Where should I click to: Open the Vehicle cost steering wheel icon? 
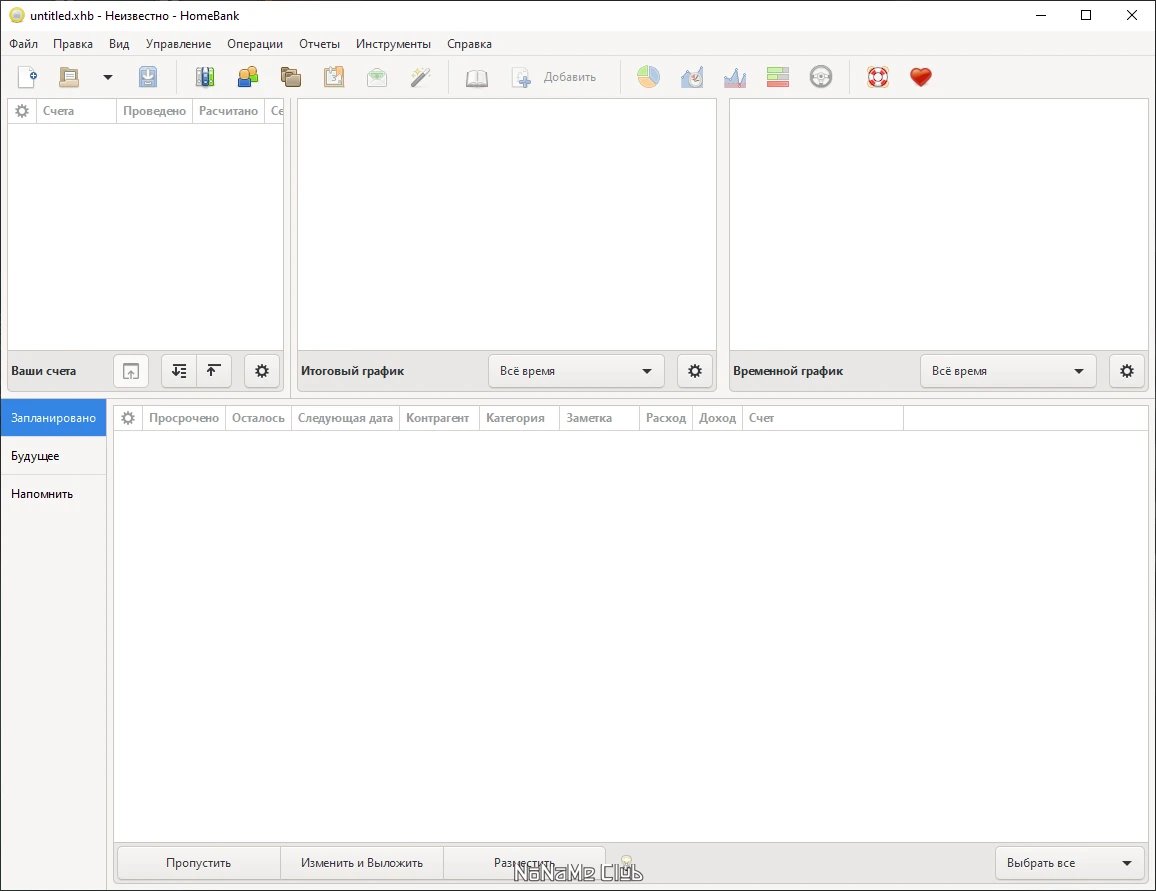coord(821,77)
